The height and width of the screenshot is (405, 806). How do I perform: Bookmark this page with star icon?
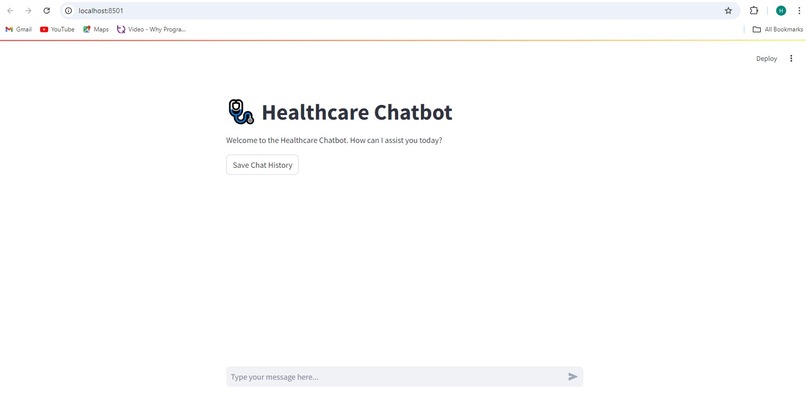pyautogui.click(x=728, y=11)
